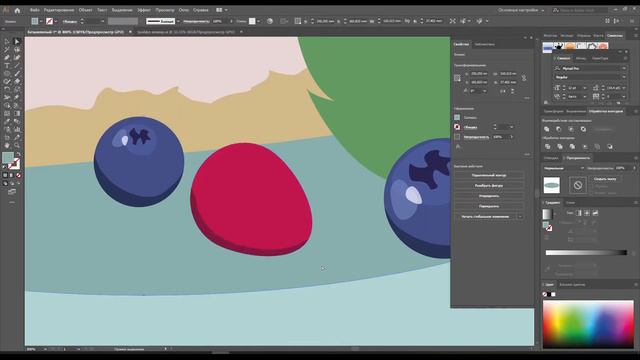Image resolution: width=640 pixels, height=360 pixels.
Task: Activate the fill box in toolbox
Action: [x=8, y=158]
